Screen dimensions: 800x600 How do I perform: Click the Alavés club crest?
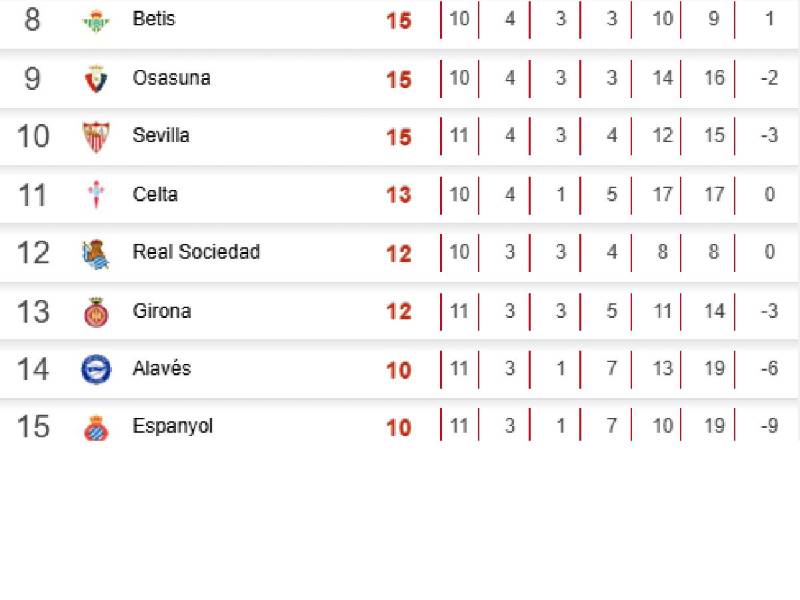[x=96, y=370]
